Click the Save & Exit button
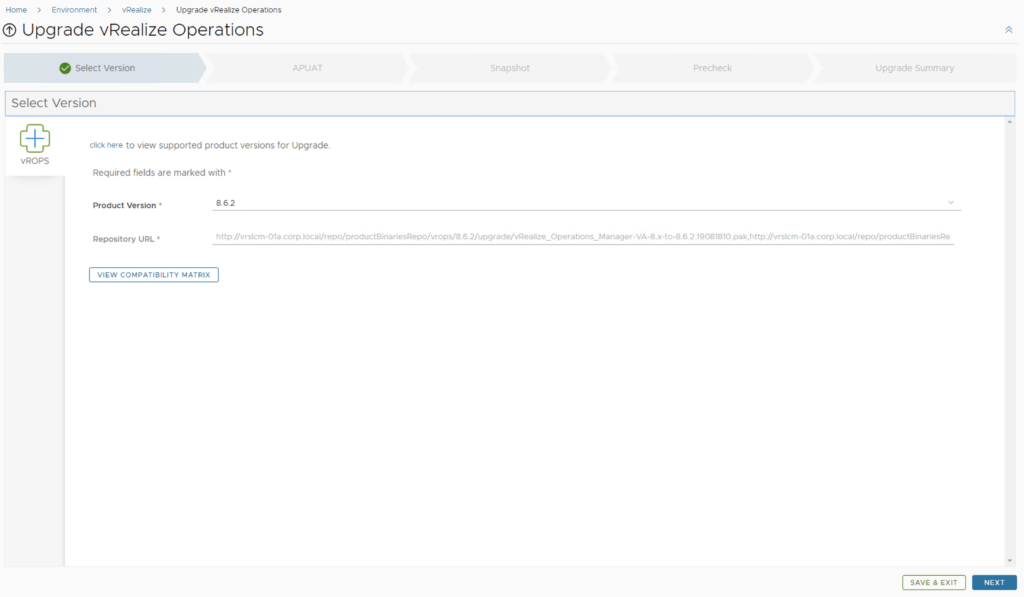The height and width of the screenshot is (597, 1024). point(933,582)
